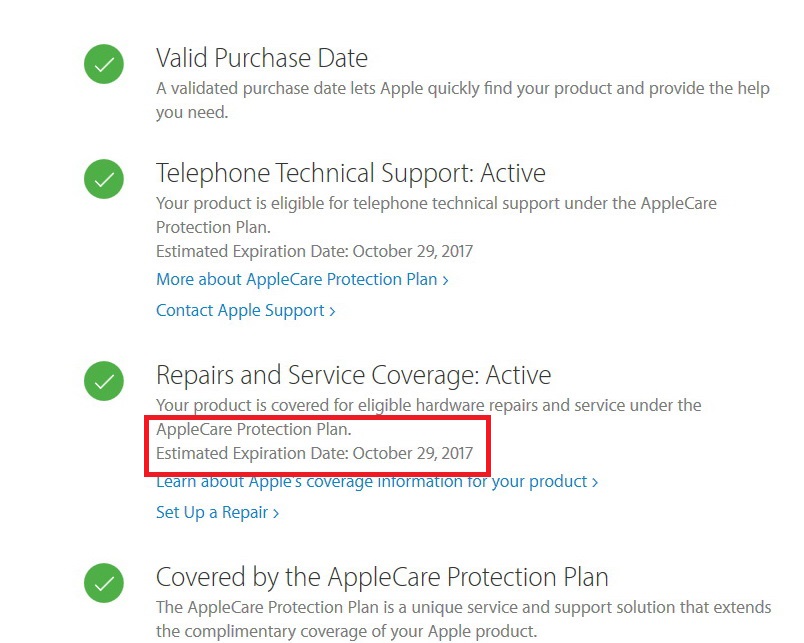Open the More about AppleCare Protection Plan link
804x643 pixels.
coord(301,280)
